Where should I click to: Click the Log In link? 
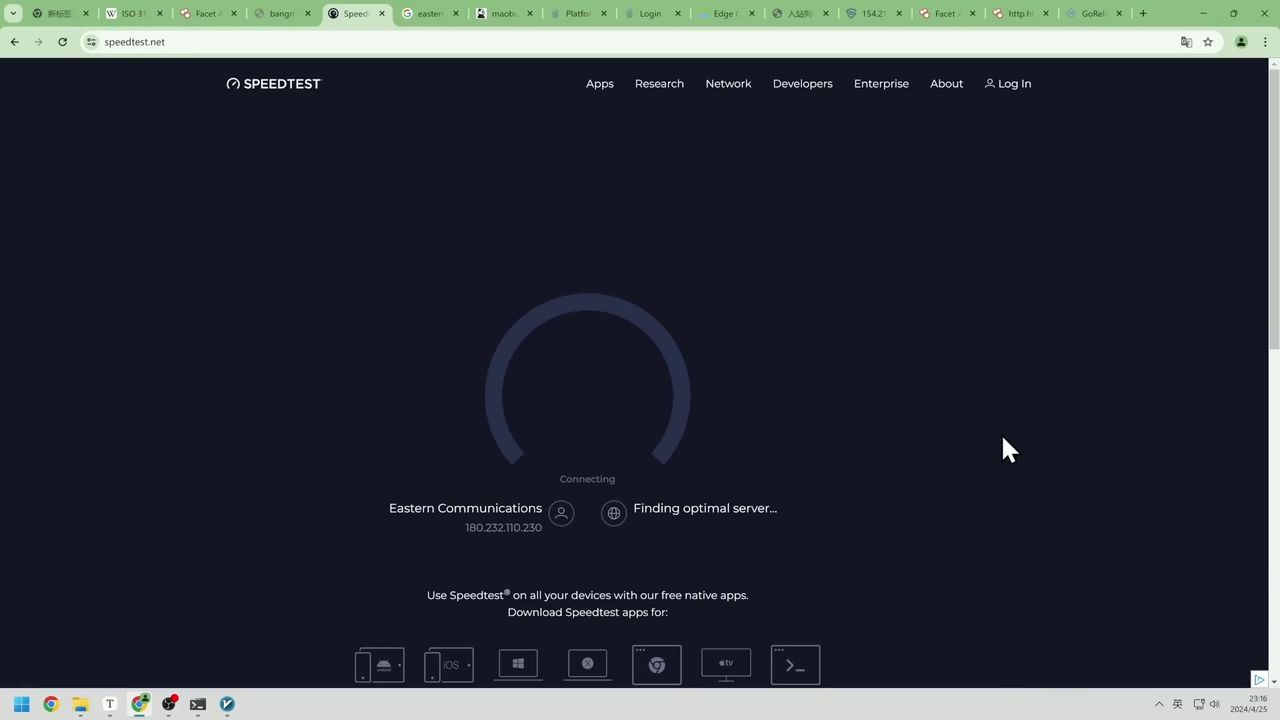click(x=1008, y=84)
